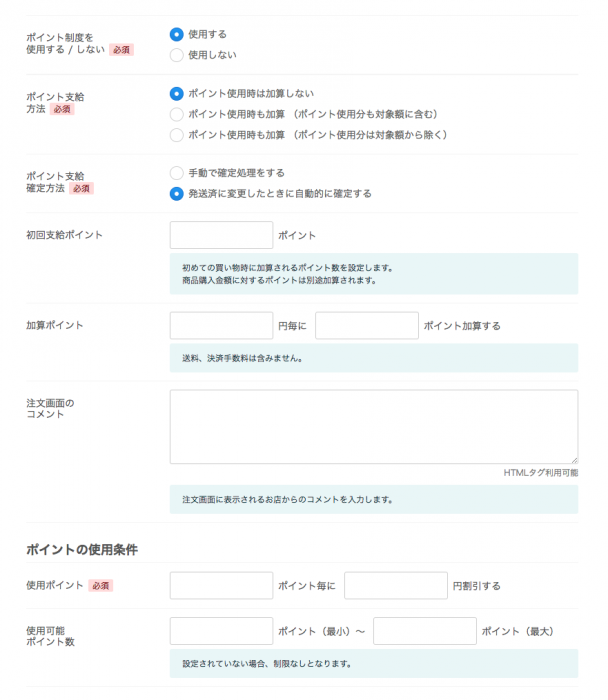Choose ポイント使用分は対象額から除く option
Screen dimensions: 608x700
click(177, 135)
